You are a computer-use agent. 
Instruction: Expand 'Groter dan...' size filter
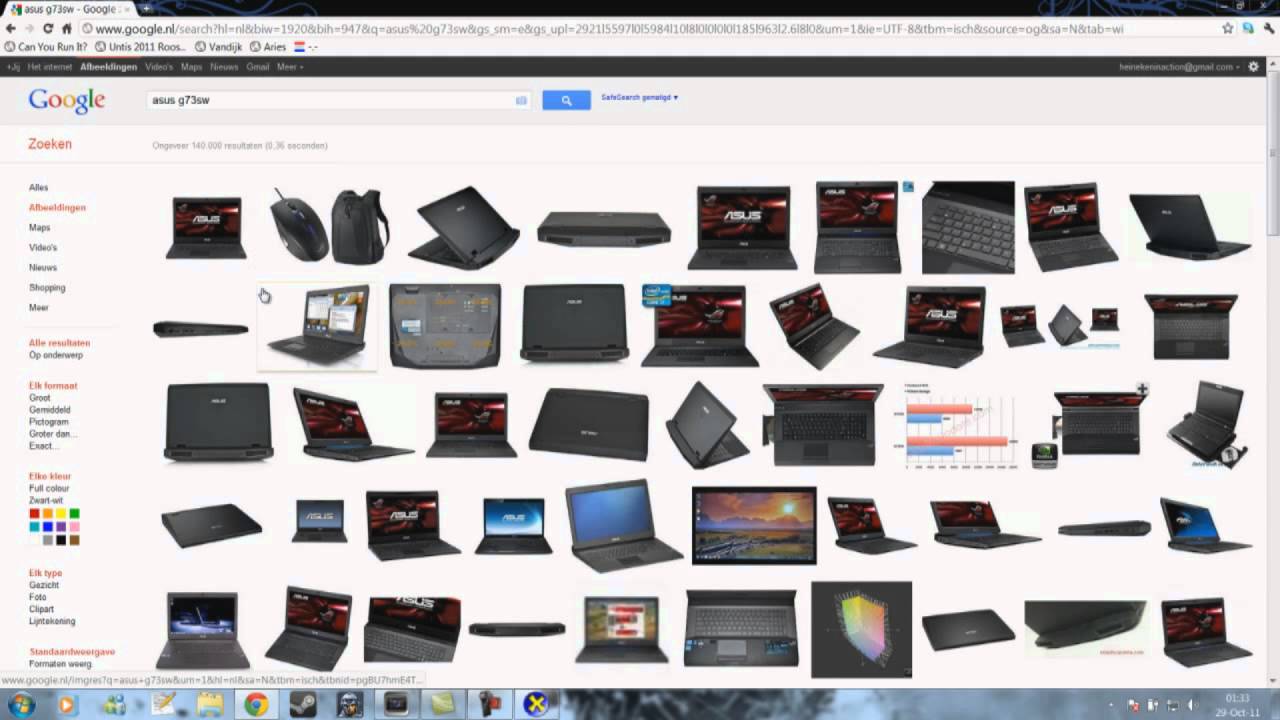tap(53, 434)
